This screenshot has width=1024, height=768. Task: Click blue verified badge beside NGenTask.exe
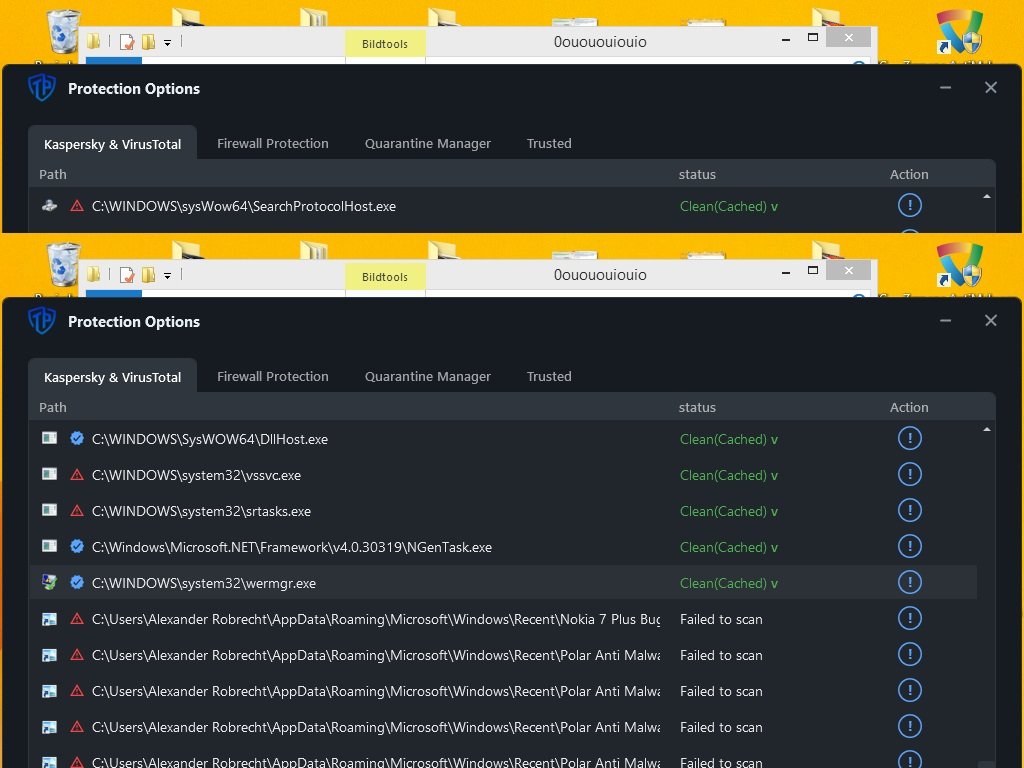77,547
